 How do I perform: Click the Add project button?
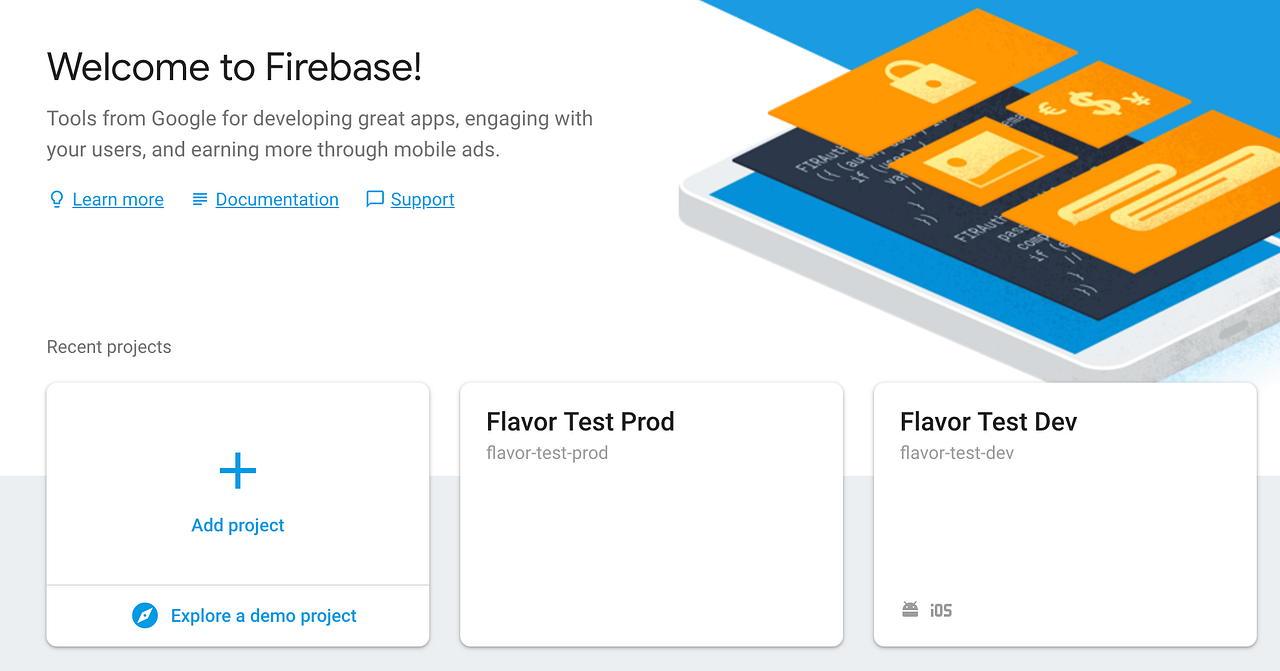coord(237,524)
